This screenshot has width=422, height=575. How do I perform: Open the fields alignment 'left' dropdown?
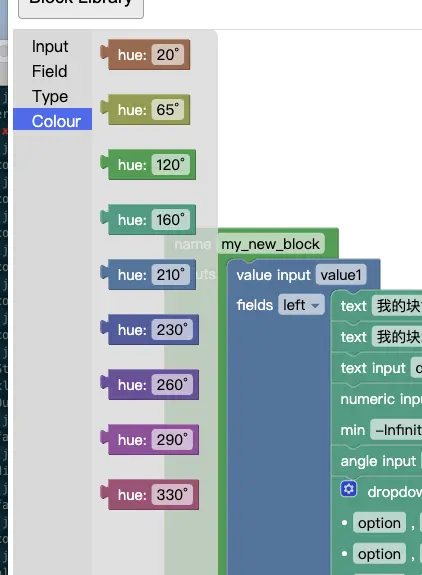click(x=301, y=305)
